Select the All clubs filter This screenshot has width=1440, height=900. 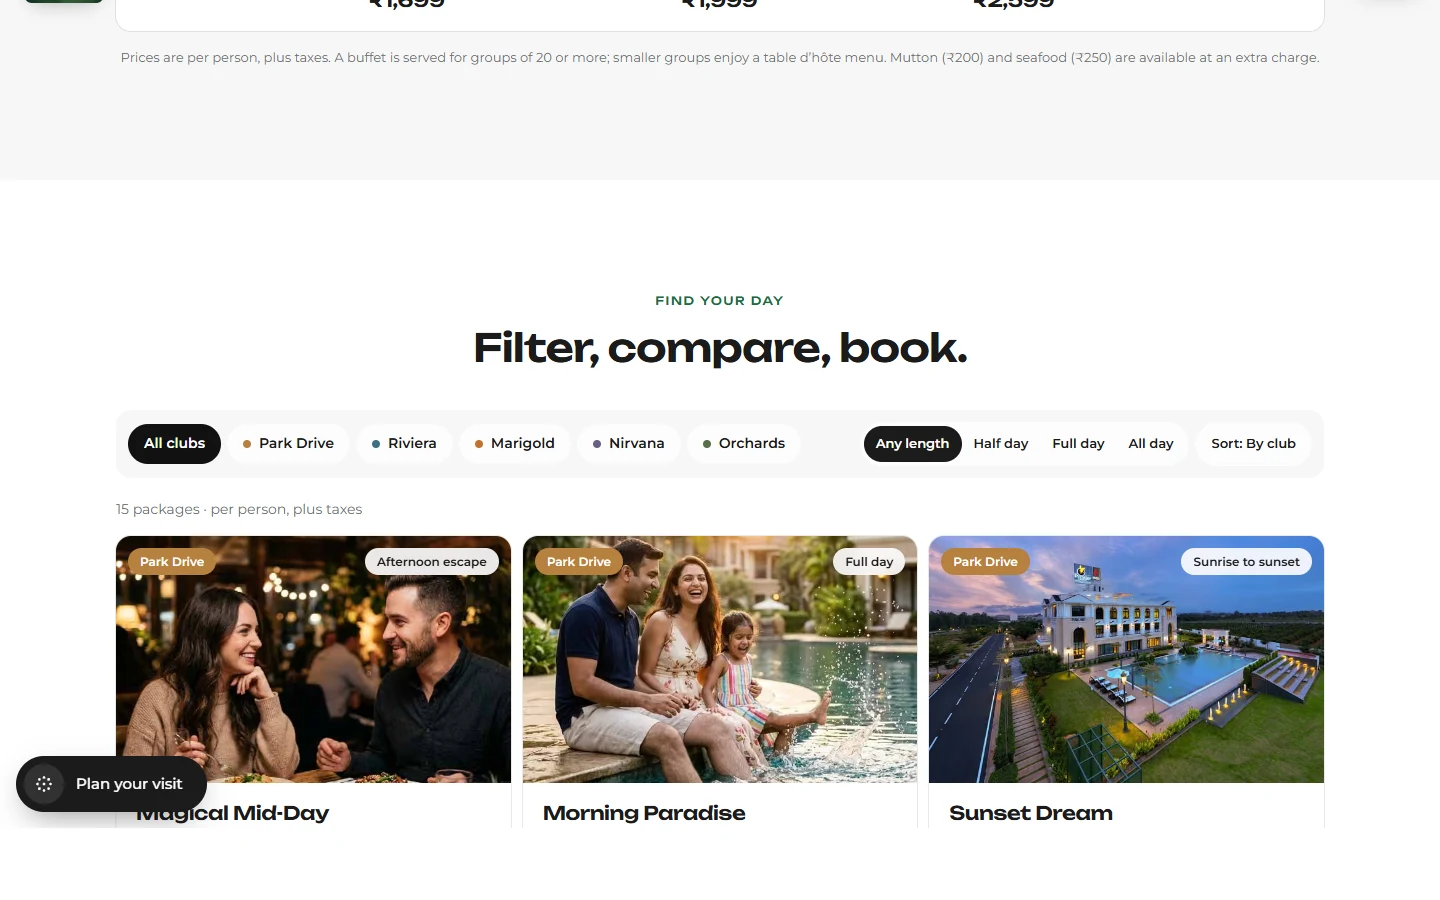coord(174,443)
